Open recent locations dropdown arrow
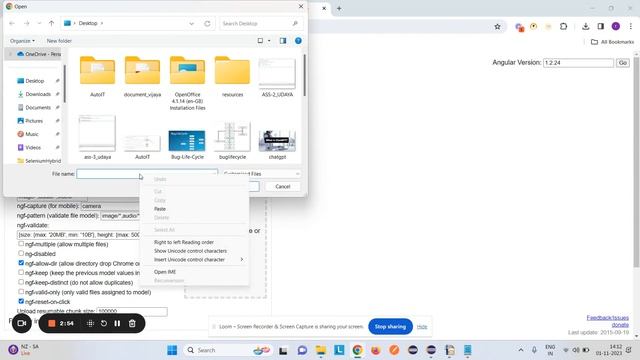Image resolution: width=640 pixels, height=360 pixels. 39,23
